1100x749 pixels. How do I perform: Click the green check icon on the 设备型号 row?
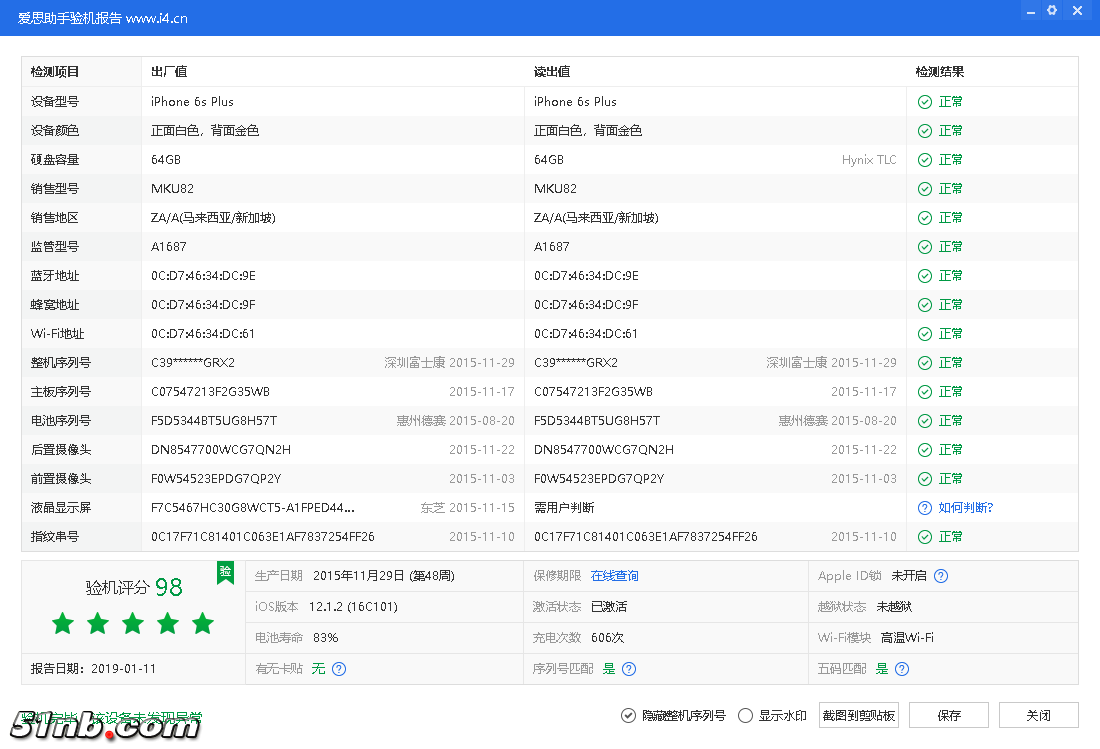924,101
